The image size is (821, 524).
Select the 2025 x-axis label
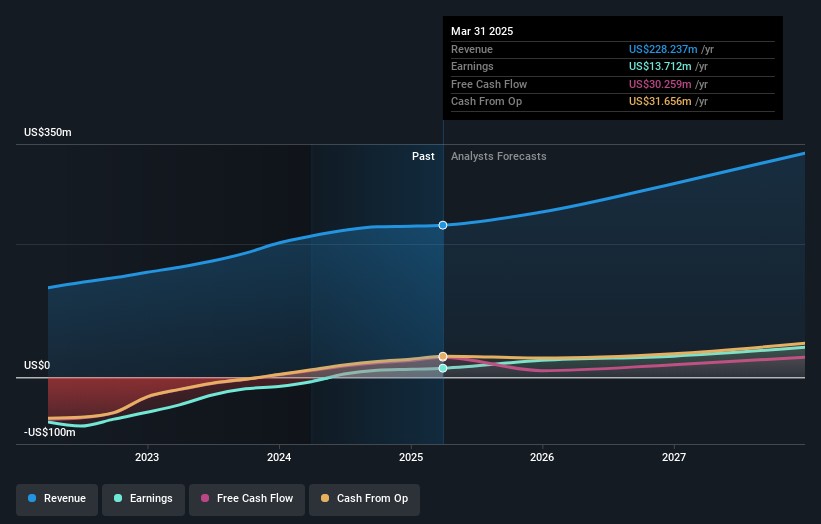pos(410,458)
